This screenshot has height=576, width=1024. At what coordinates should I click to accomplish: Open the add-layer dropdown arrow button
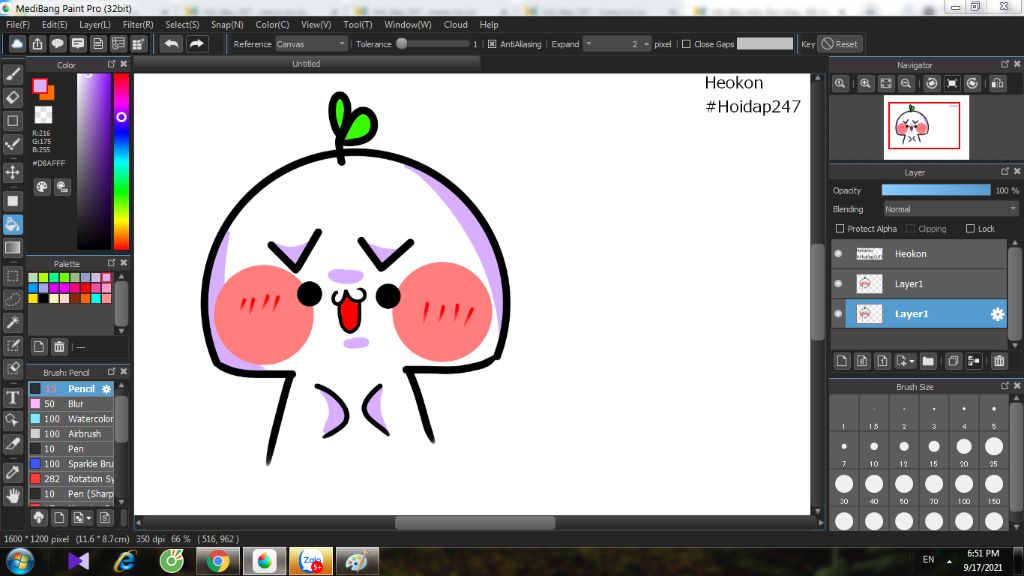905,361
